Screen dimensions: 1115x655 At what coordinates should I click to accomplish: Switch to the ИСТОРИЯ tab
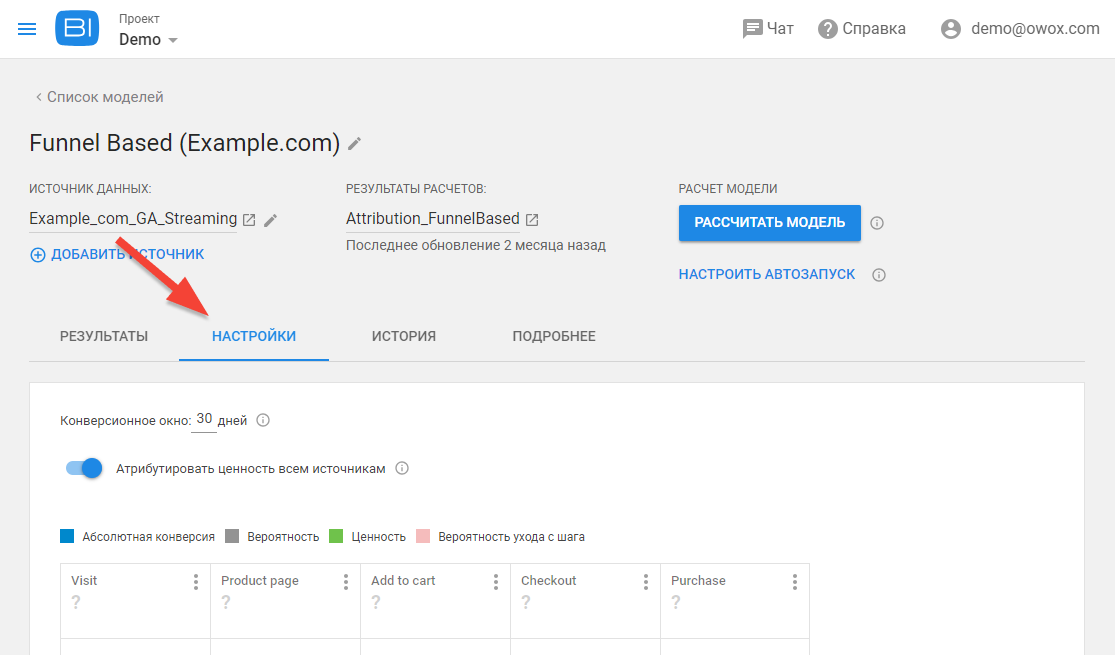click(x=404, y=336)
